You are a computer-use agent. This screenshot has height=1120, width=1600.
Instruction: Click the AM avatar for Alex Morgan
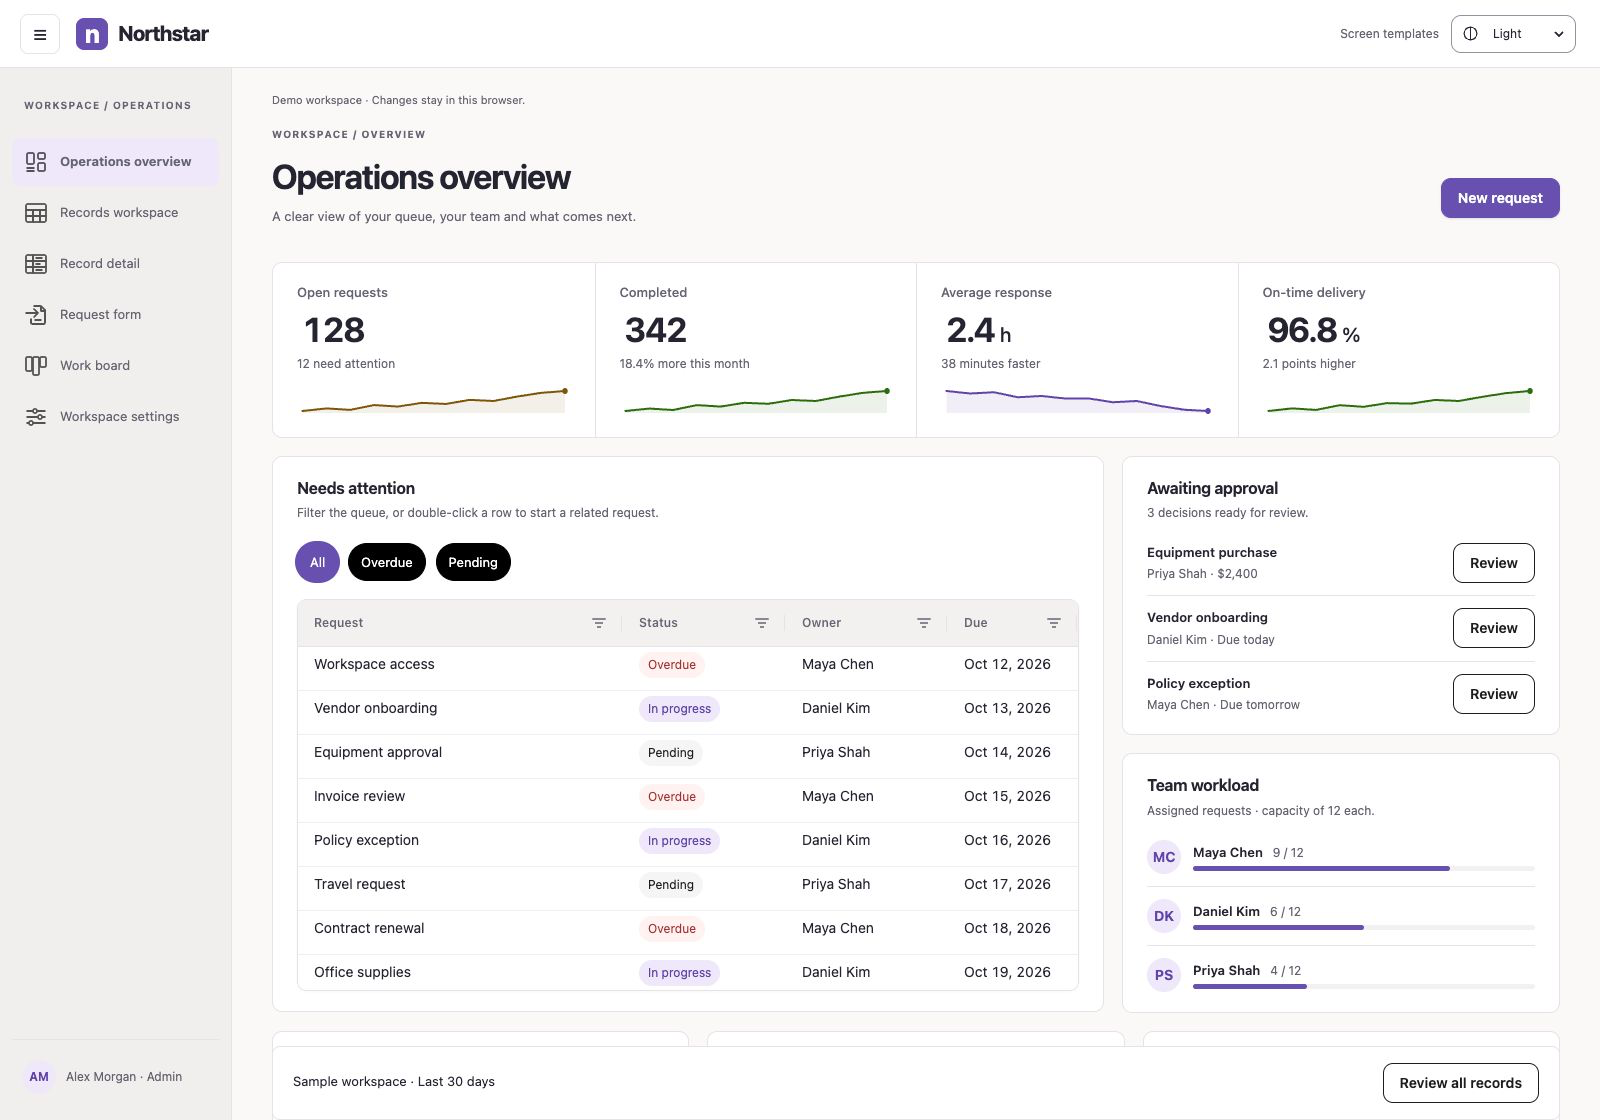(39, 1077)
